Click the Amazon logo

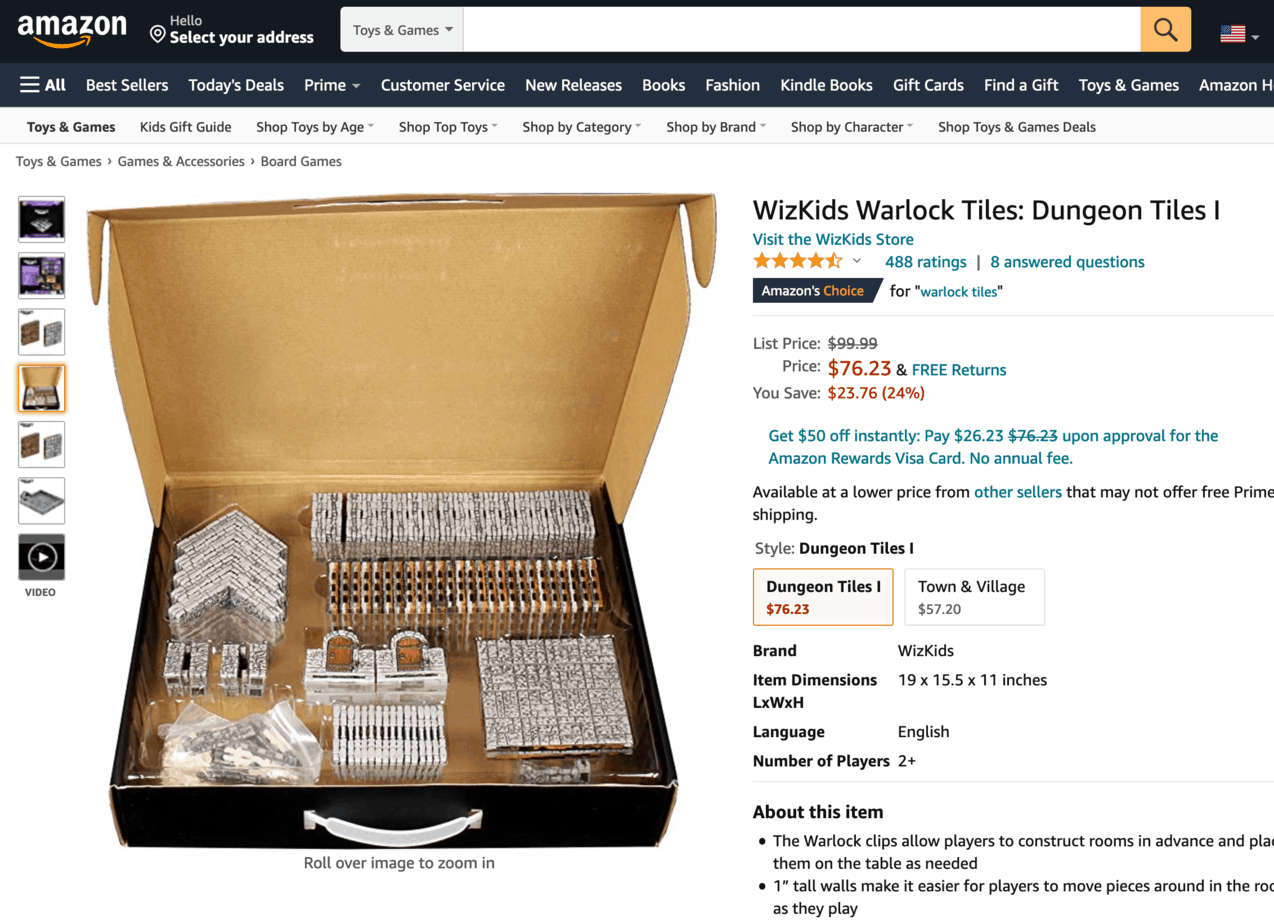[x=72, y=30]
